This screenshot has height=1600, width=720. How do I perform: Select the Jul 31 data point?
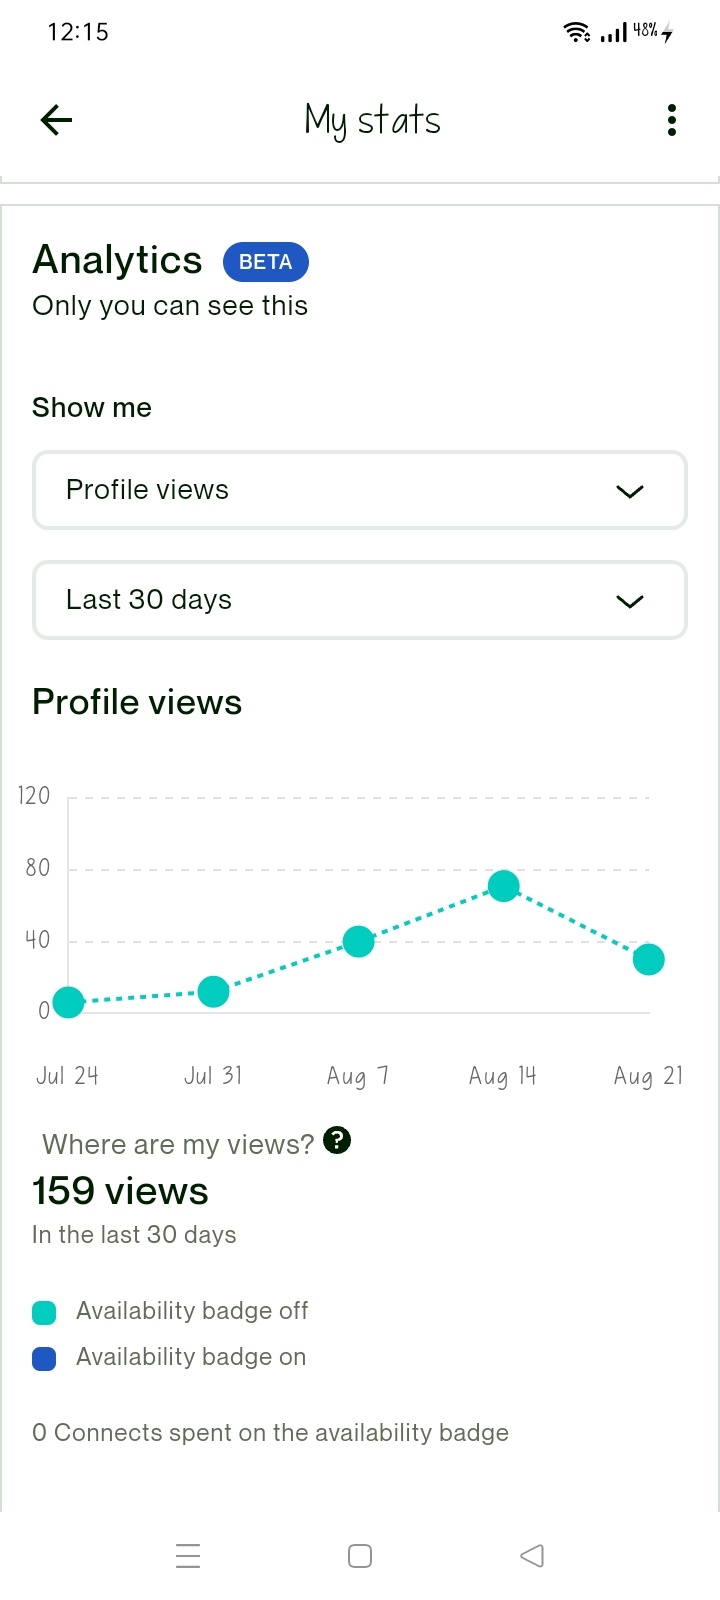pyautogui.click(x=213, y=992)
